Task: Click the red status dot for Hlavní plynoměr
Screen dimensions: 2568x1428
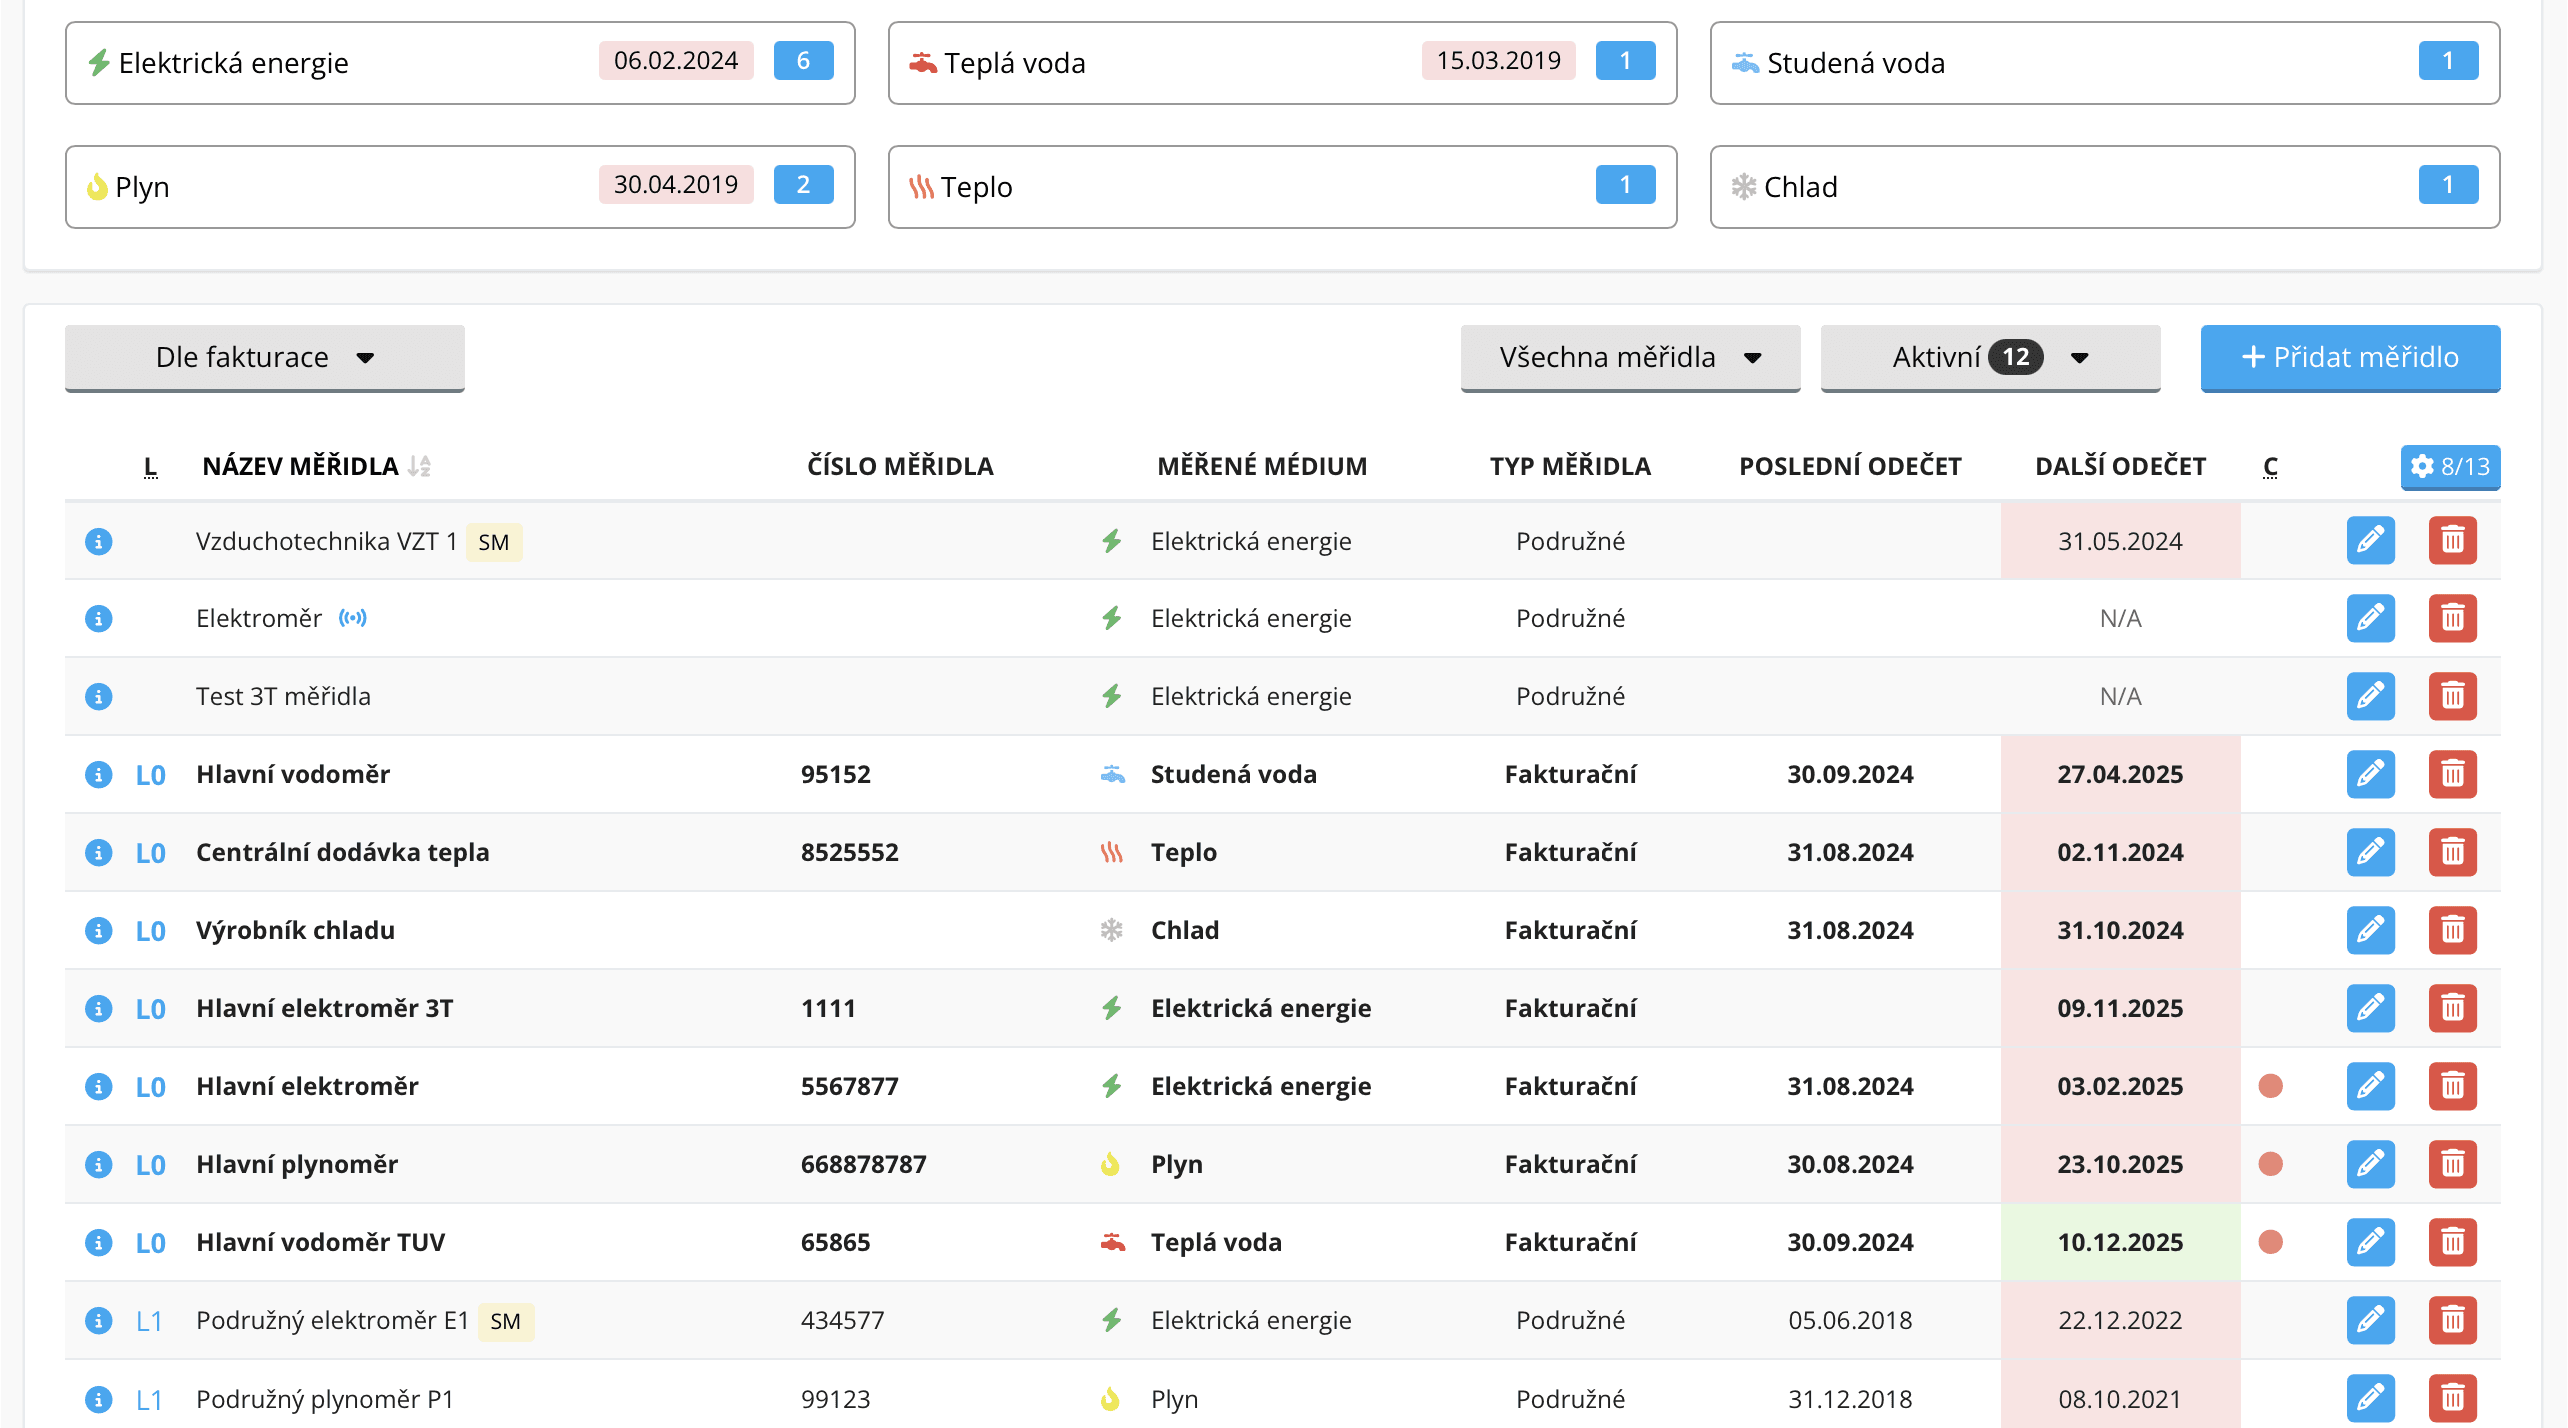Action: 2270,1164
